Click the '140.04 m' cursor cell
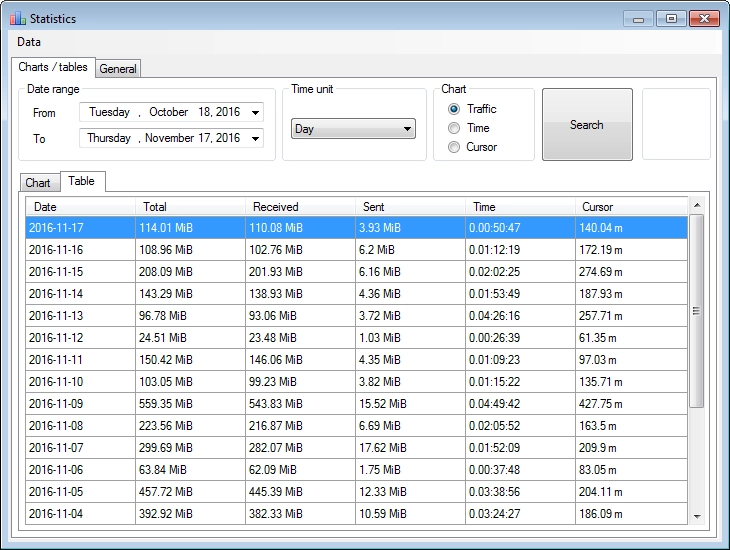The image size is (730, 550). (x=631, y=228)
